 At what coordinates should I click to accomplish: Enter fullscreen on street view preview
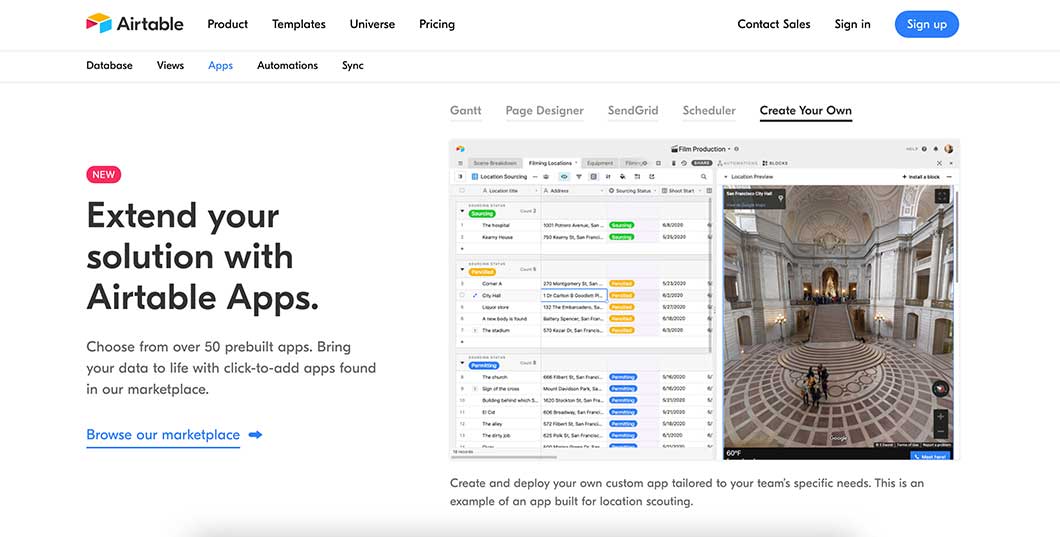[x=942, y=196]
